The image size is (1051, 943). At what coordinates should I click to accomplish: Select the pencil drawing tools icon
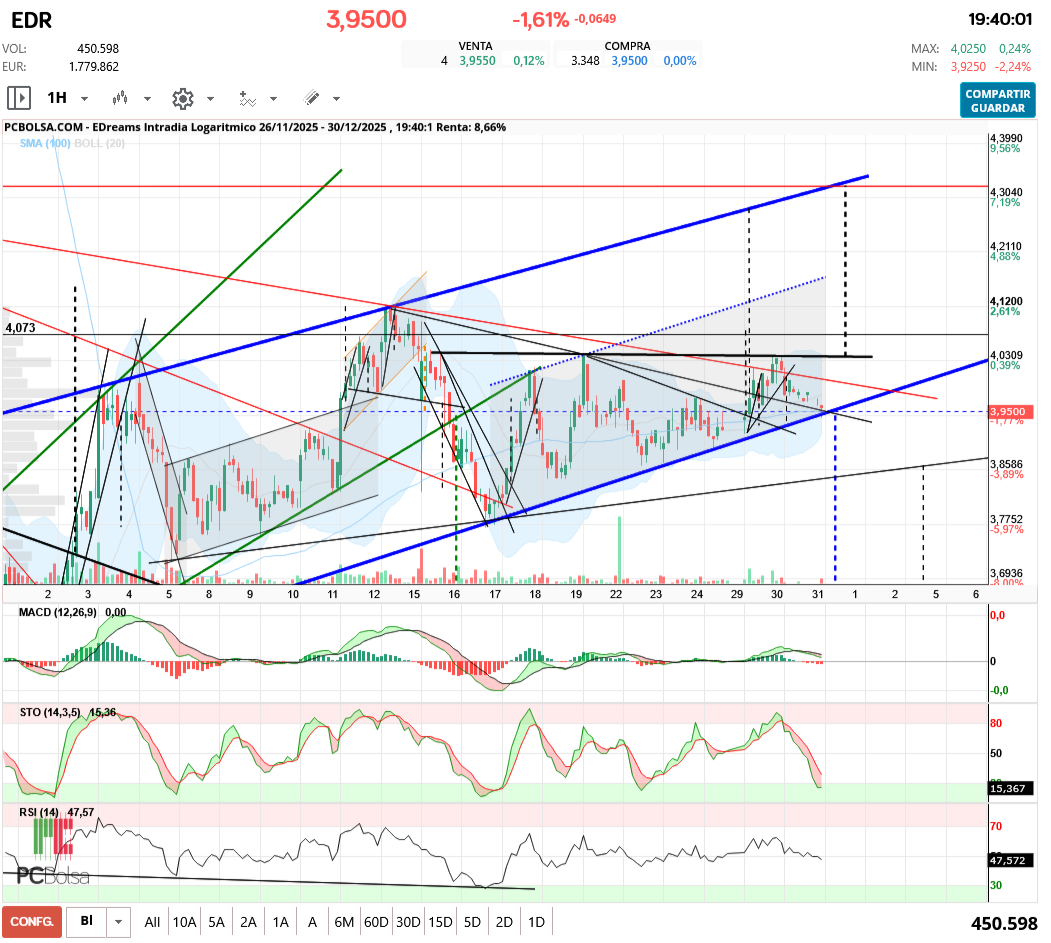[x=311, y=99]
